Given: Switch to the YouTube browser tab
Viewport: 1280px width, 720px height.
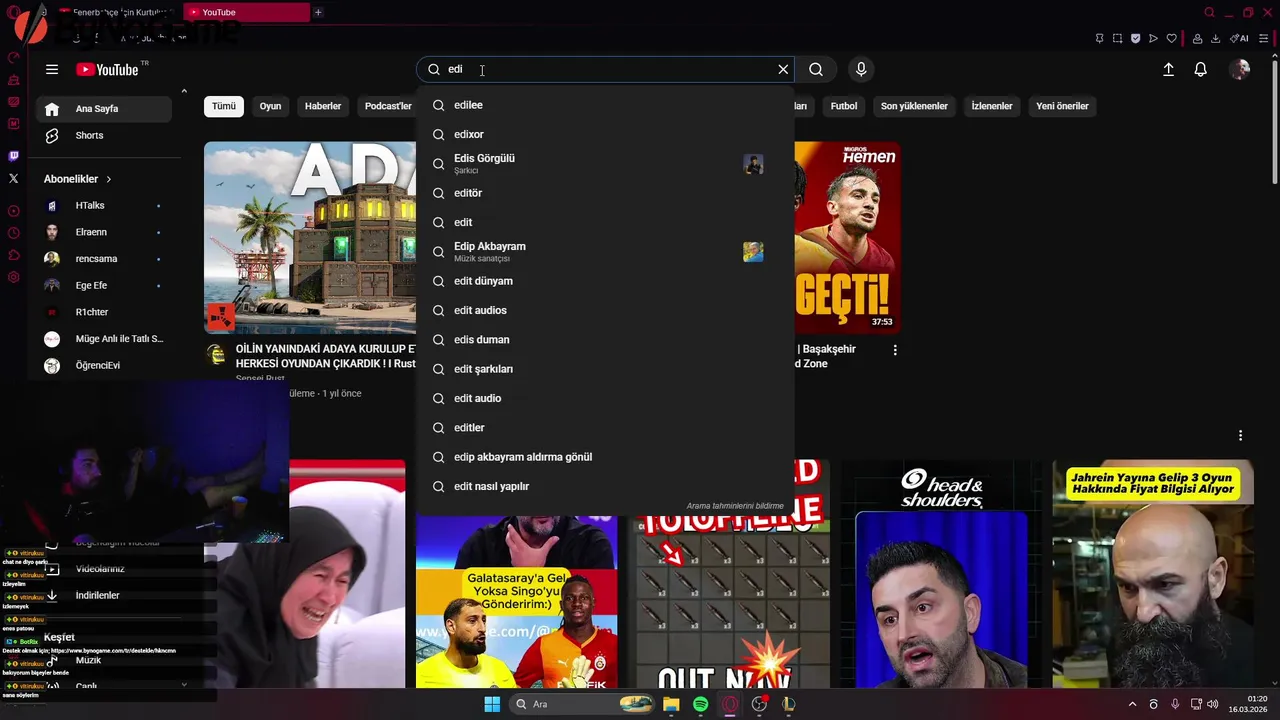Looking at the screenshot, I should click(247, 12).
